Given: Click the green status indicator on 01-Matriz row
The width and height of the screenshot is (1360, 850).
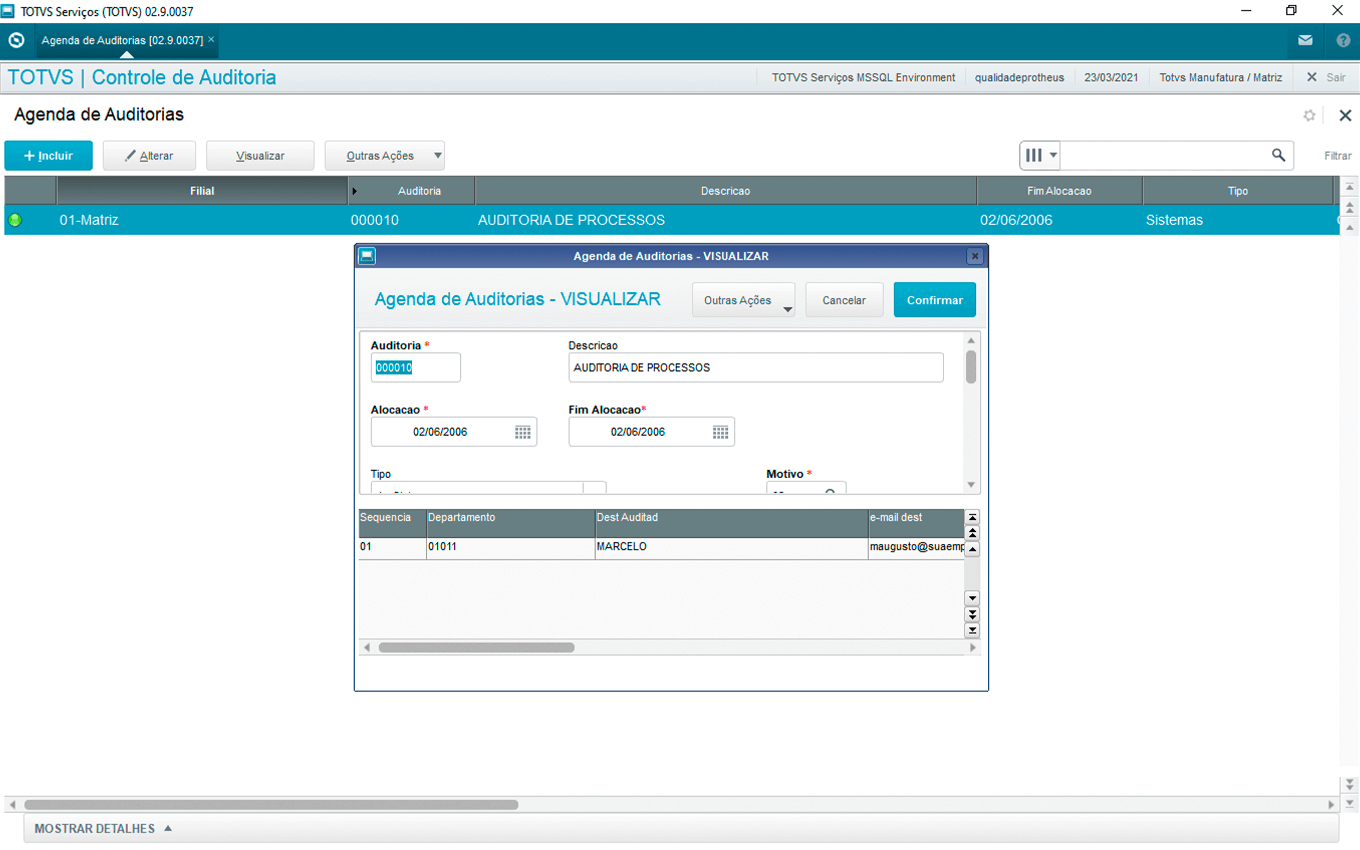Looking at the screenshot, I should coord(15,220).
